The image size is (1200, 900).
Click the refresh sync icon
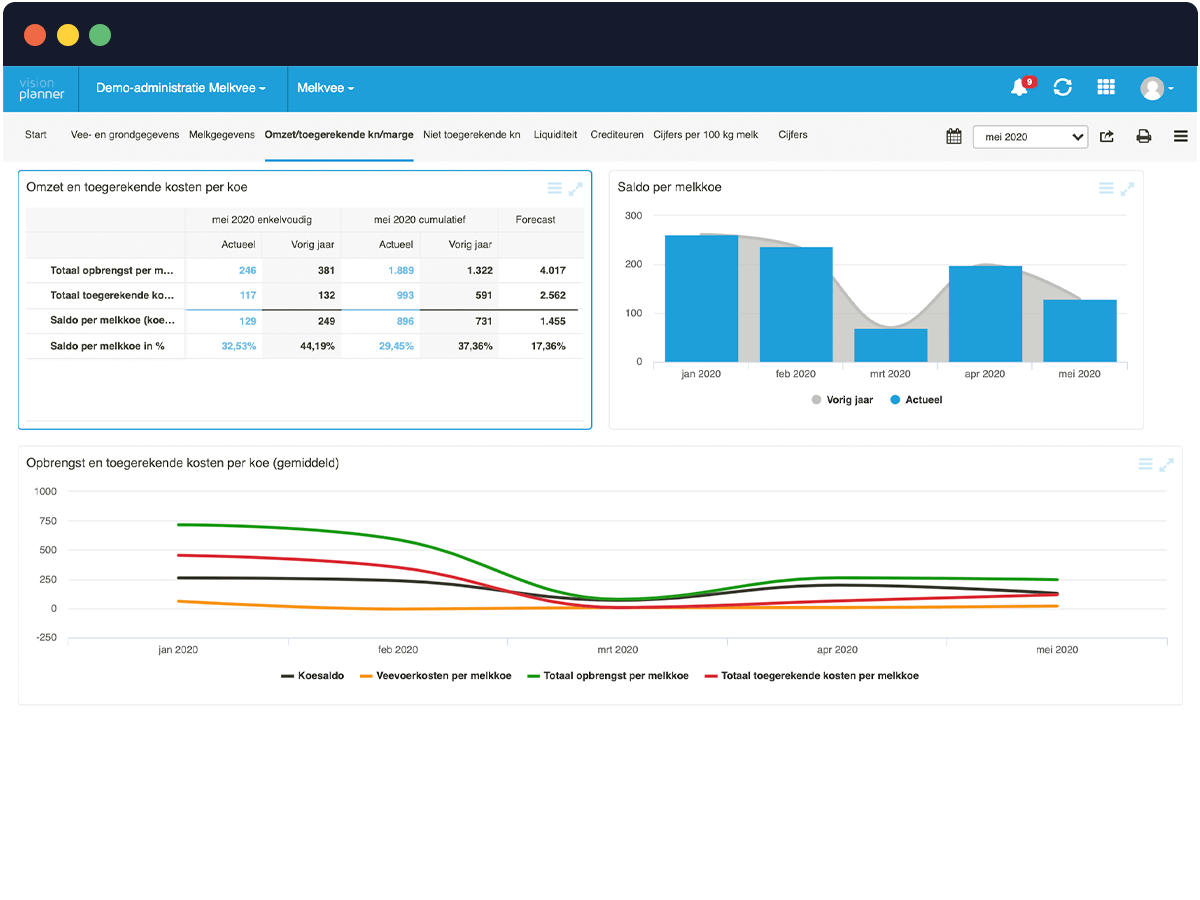pos(1063,88)
